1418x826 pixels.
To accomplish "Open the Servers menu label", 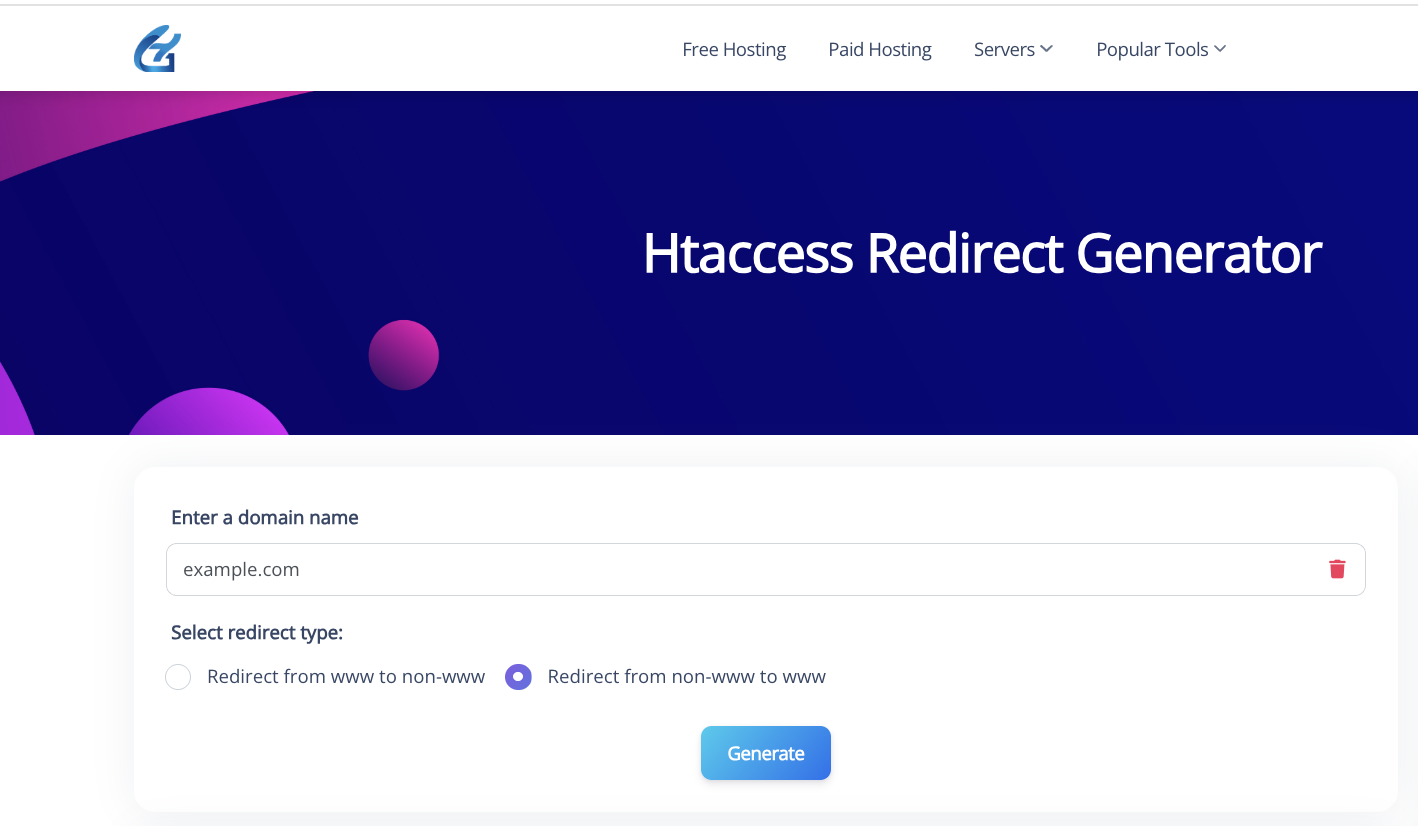I will click(x=1004, y=49).
